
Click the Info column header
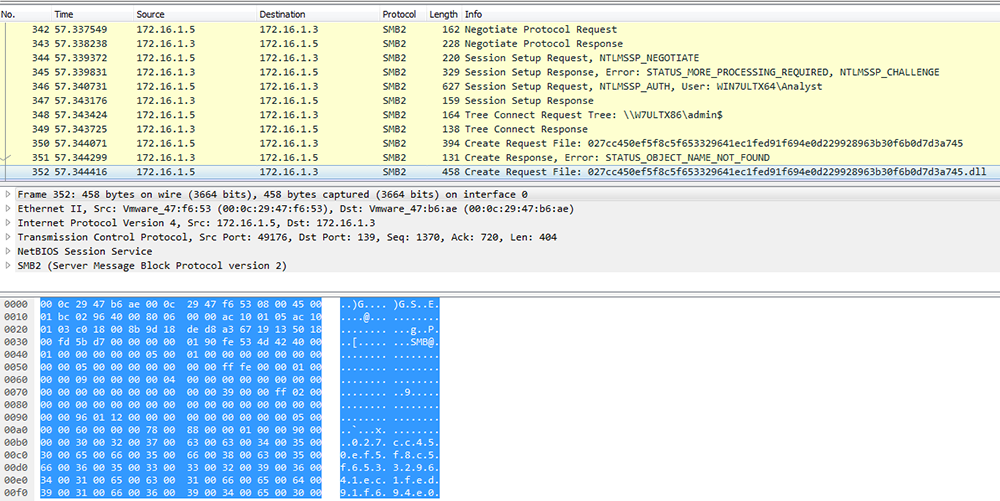tap(730, 14)
